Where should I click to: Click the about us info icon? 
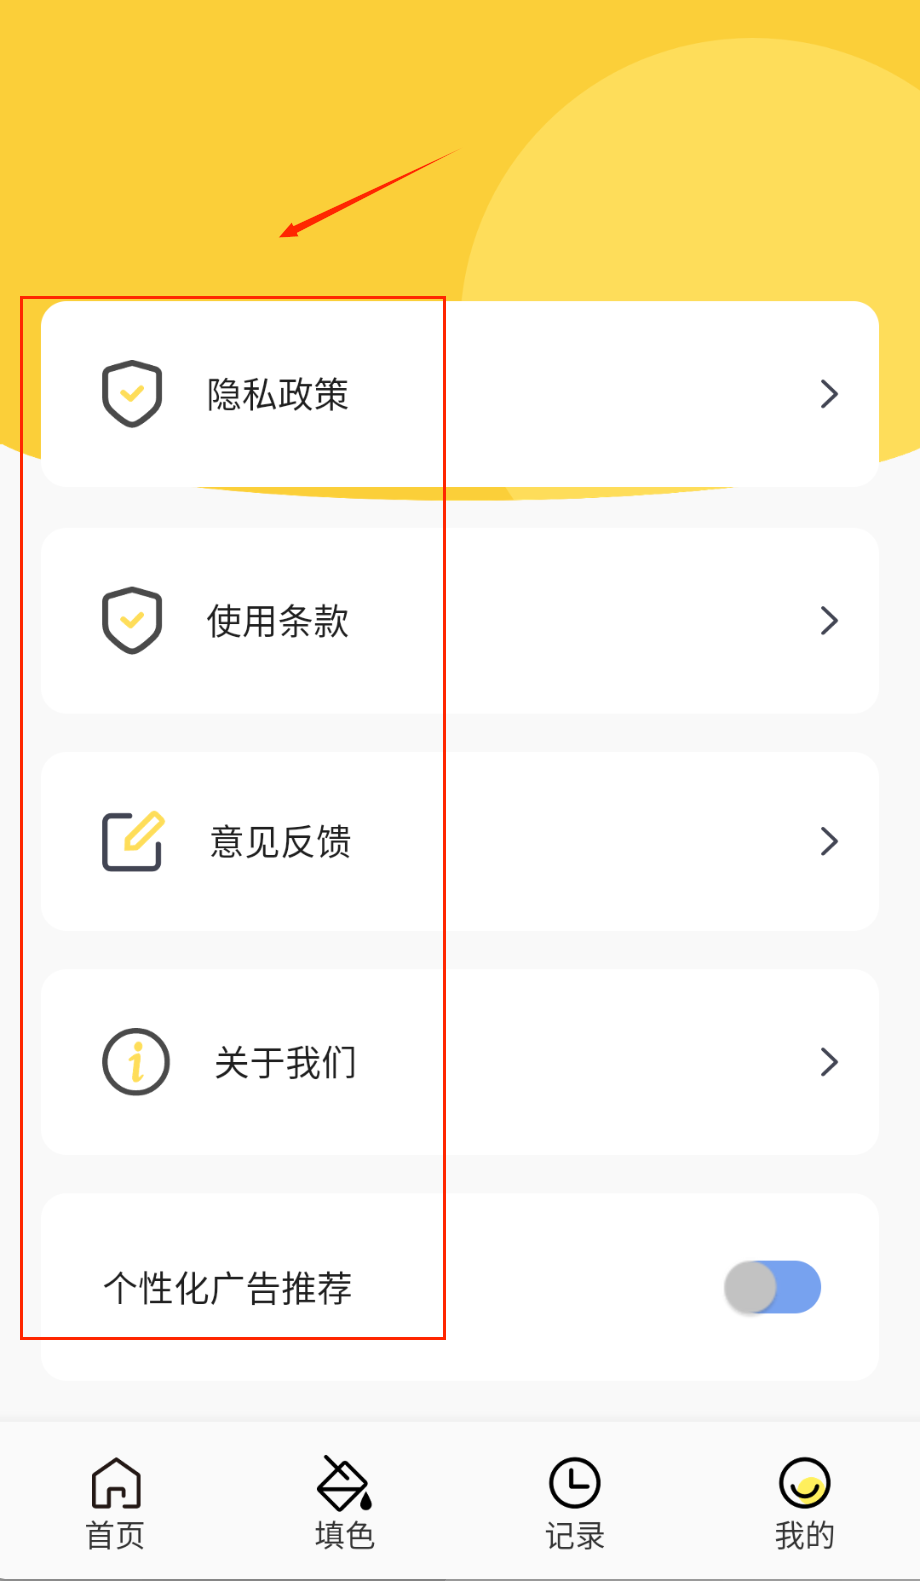pyautogui.click(x=136, y=1062)
